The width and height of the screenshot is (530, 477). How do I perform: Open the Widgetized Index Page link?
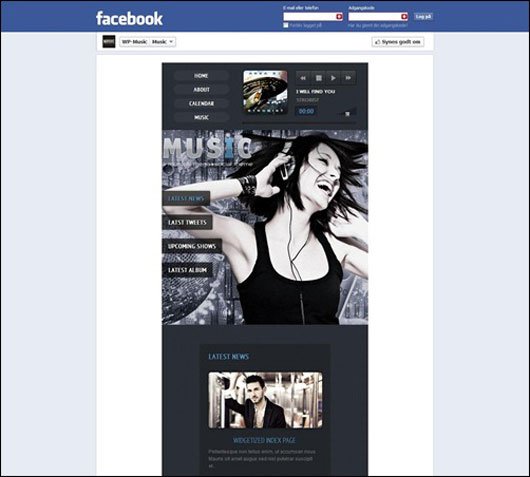coord(264,440)
